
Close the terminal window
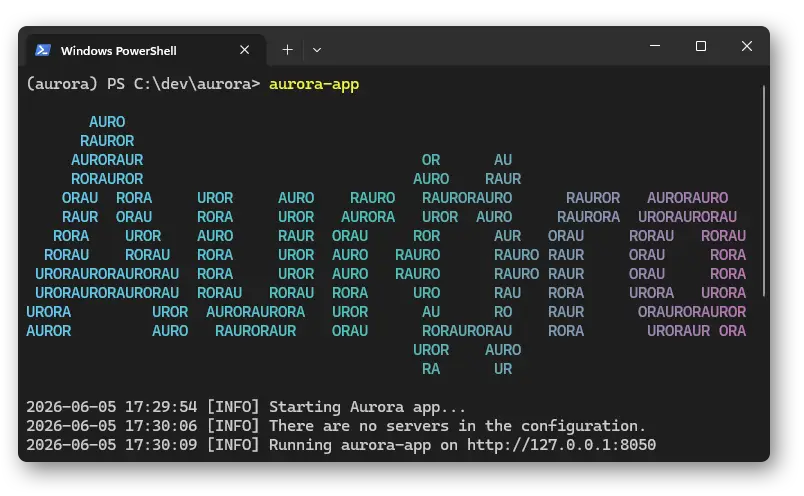tap(747, 46)
